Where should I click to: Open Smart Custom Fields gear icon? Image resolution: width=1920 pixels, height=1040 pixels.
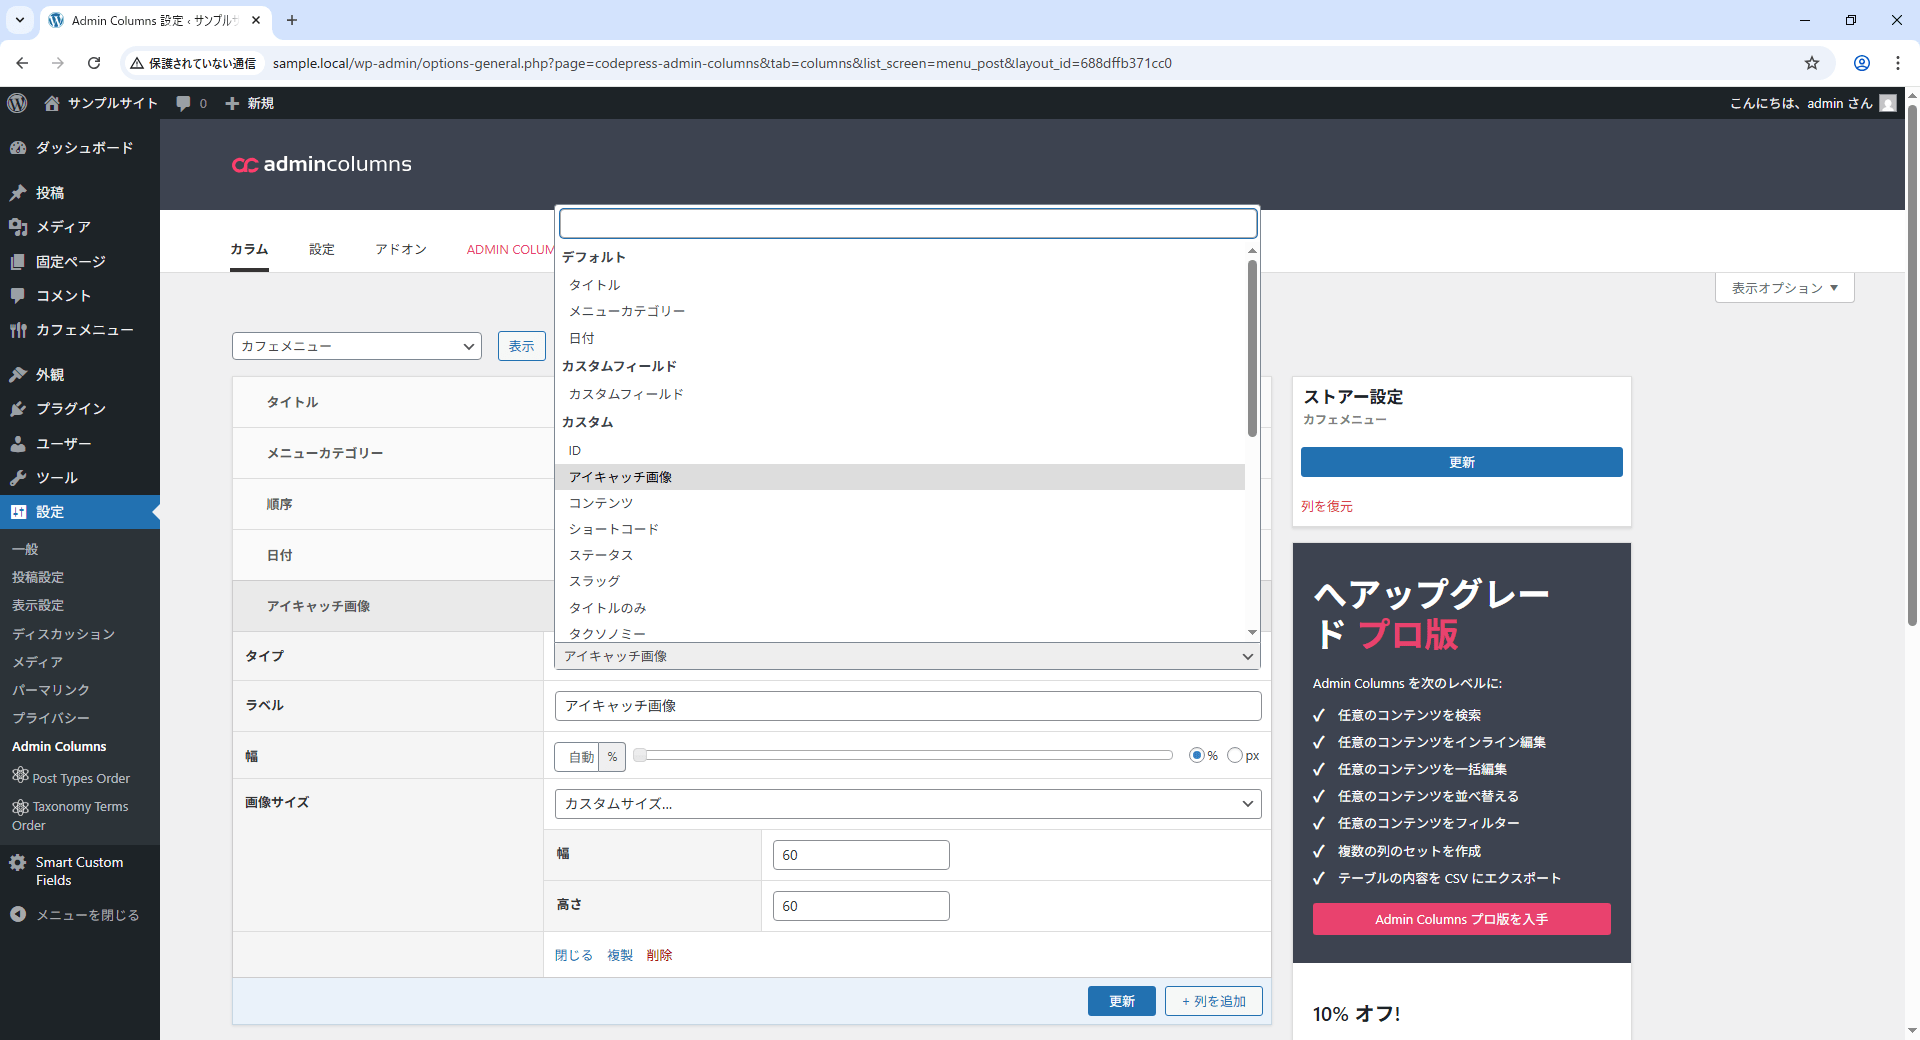tap(18, 862)
